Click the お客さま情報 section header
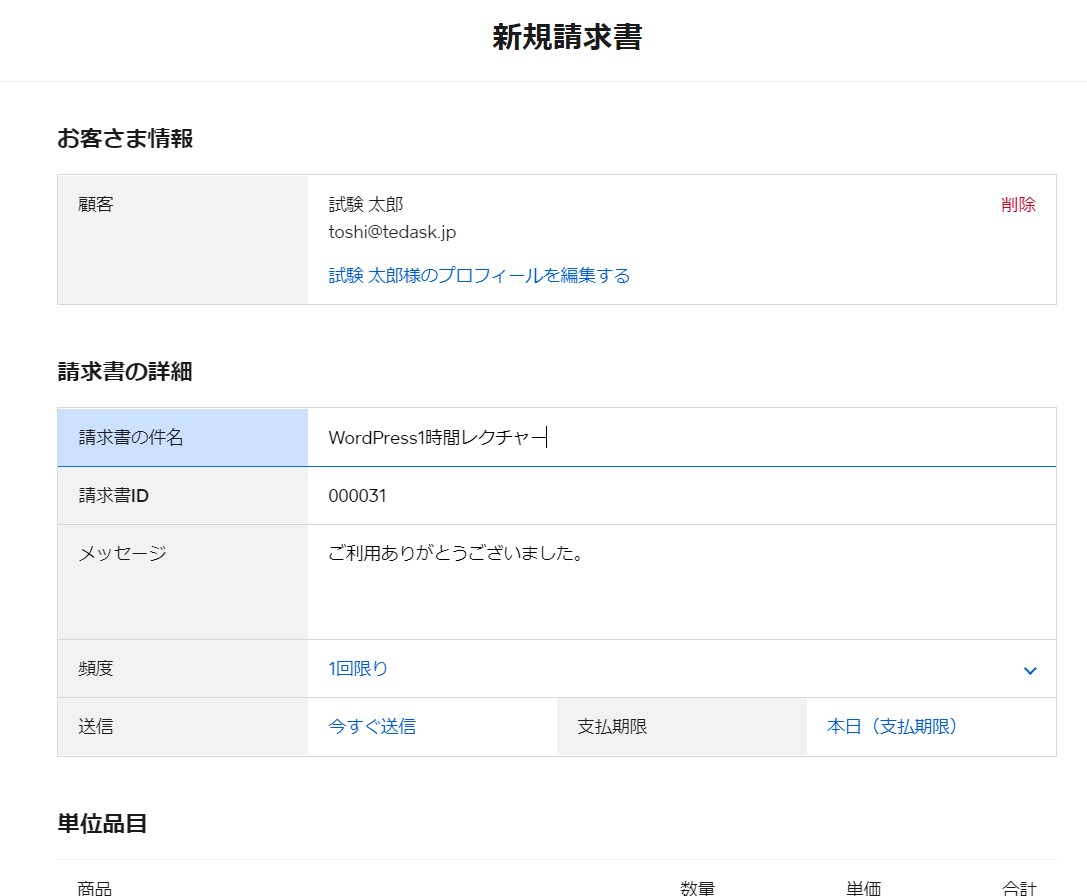 [x=125, y=139]
